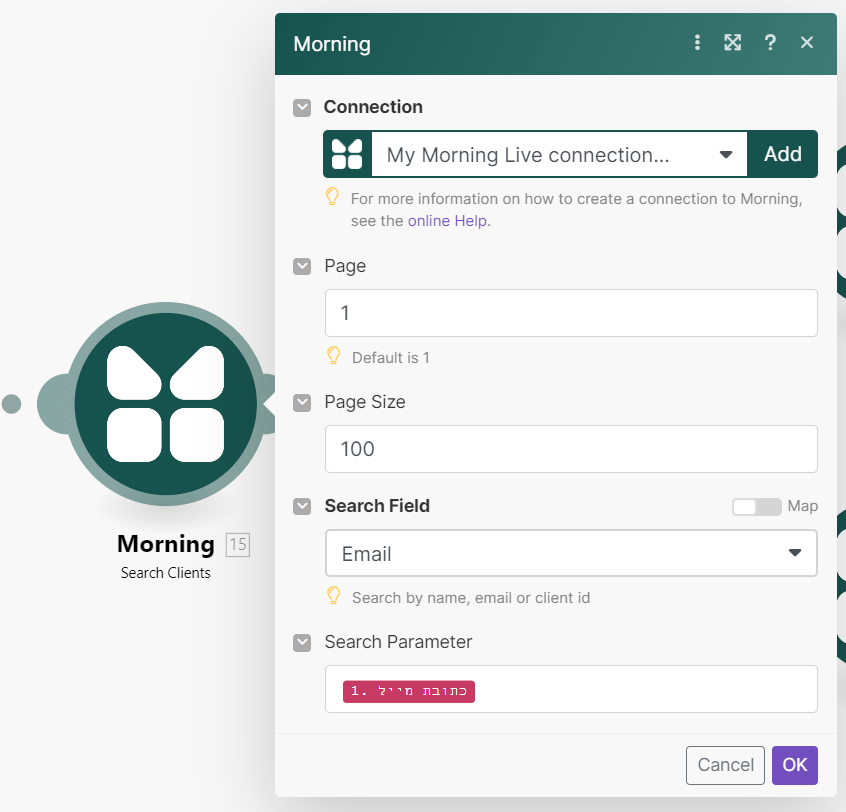The width and height of the screenshot is (846, 812).
Task: Open the online Help link
Action: click(447, 221)
